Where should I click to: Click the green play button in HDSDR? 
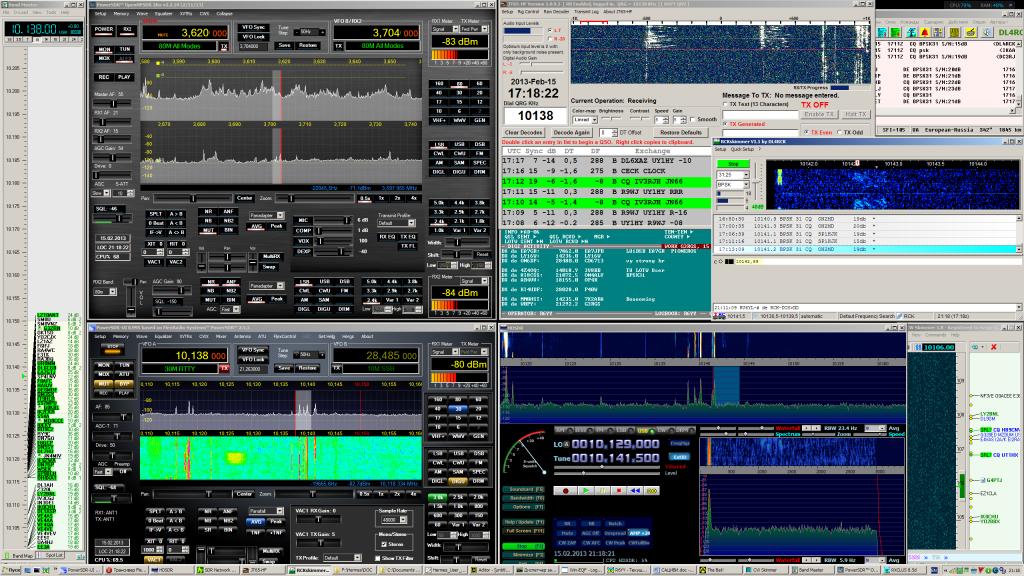click(584, 490)
